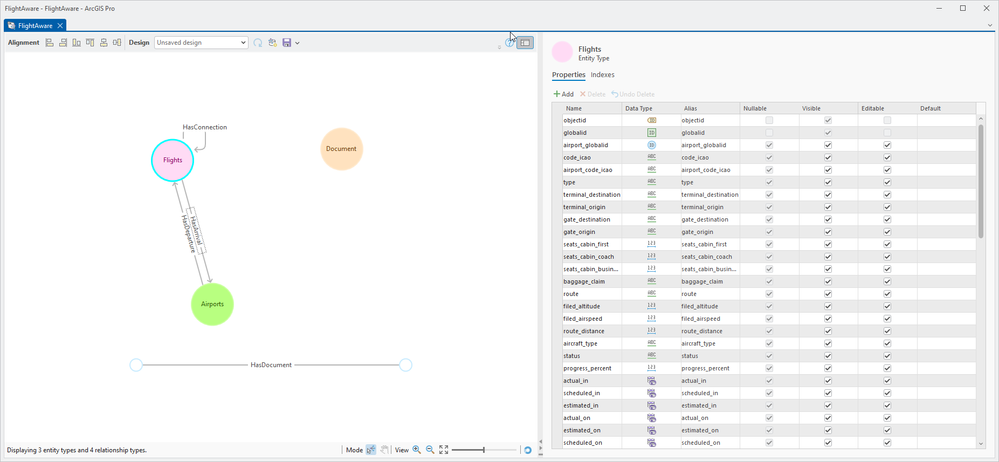This screenshot has height=462, width=999.
Task: Select the HasDocument relationship label
Action: [x=271, y=365]
